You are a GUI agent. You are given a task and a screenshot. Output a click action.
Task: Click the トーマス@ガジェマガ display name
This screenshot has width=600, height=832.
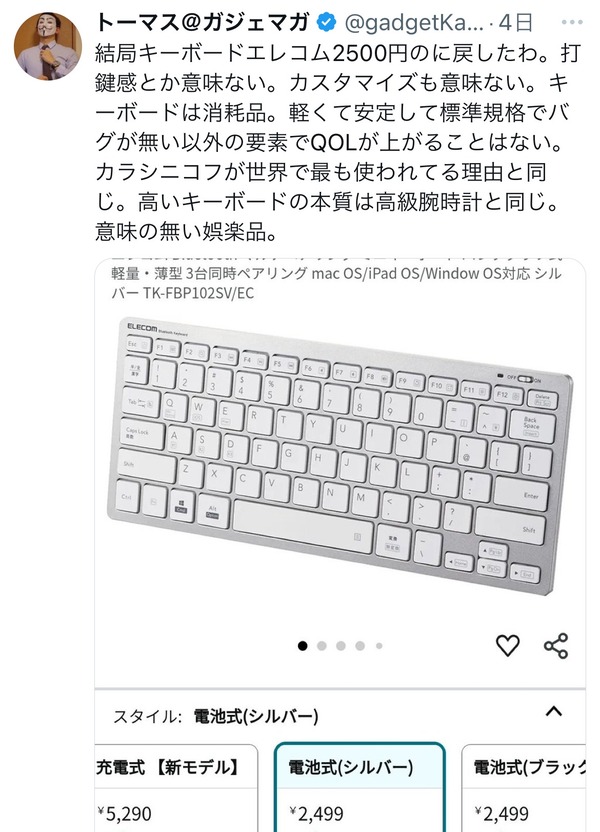click(x=203, y=22)
